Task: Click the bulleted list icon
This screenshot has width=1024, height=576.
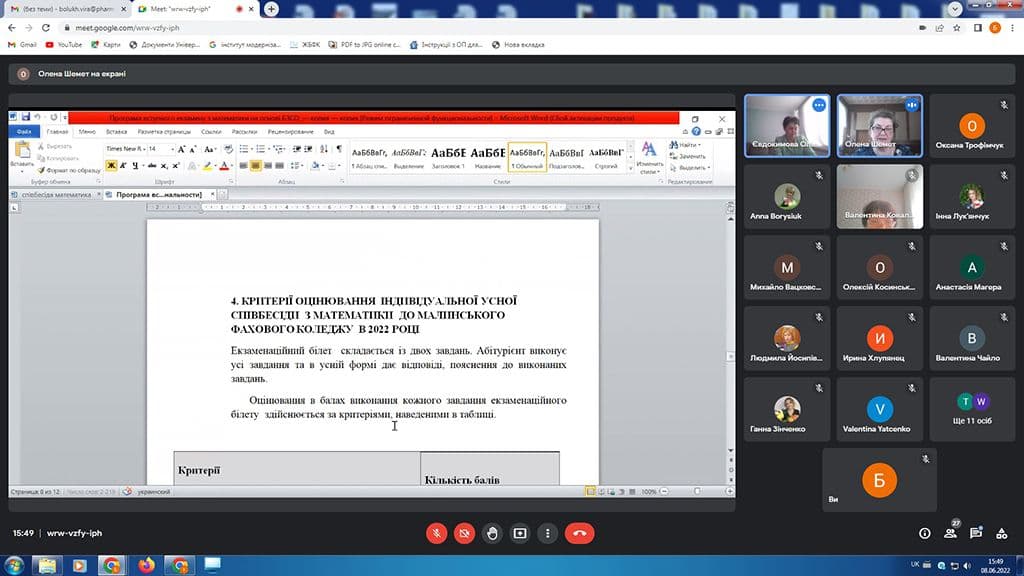Action: (243, 150)
